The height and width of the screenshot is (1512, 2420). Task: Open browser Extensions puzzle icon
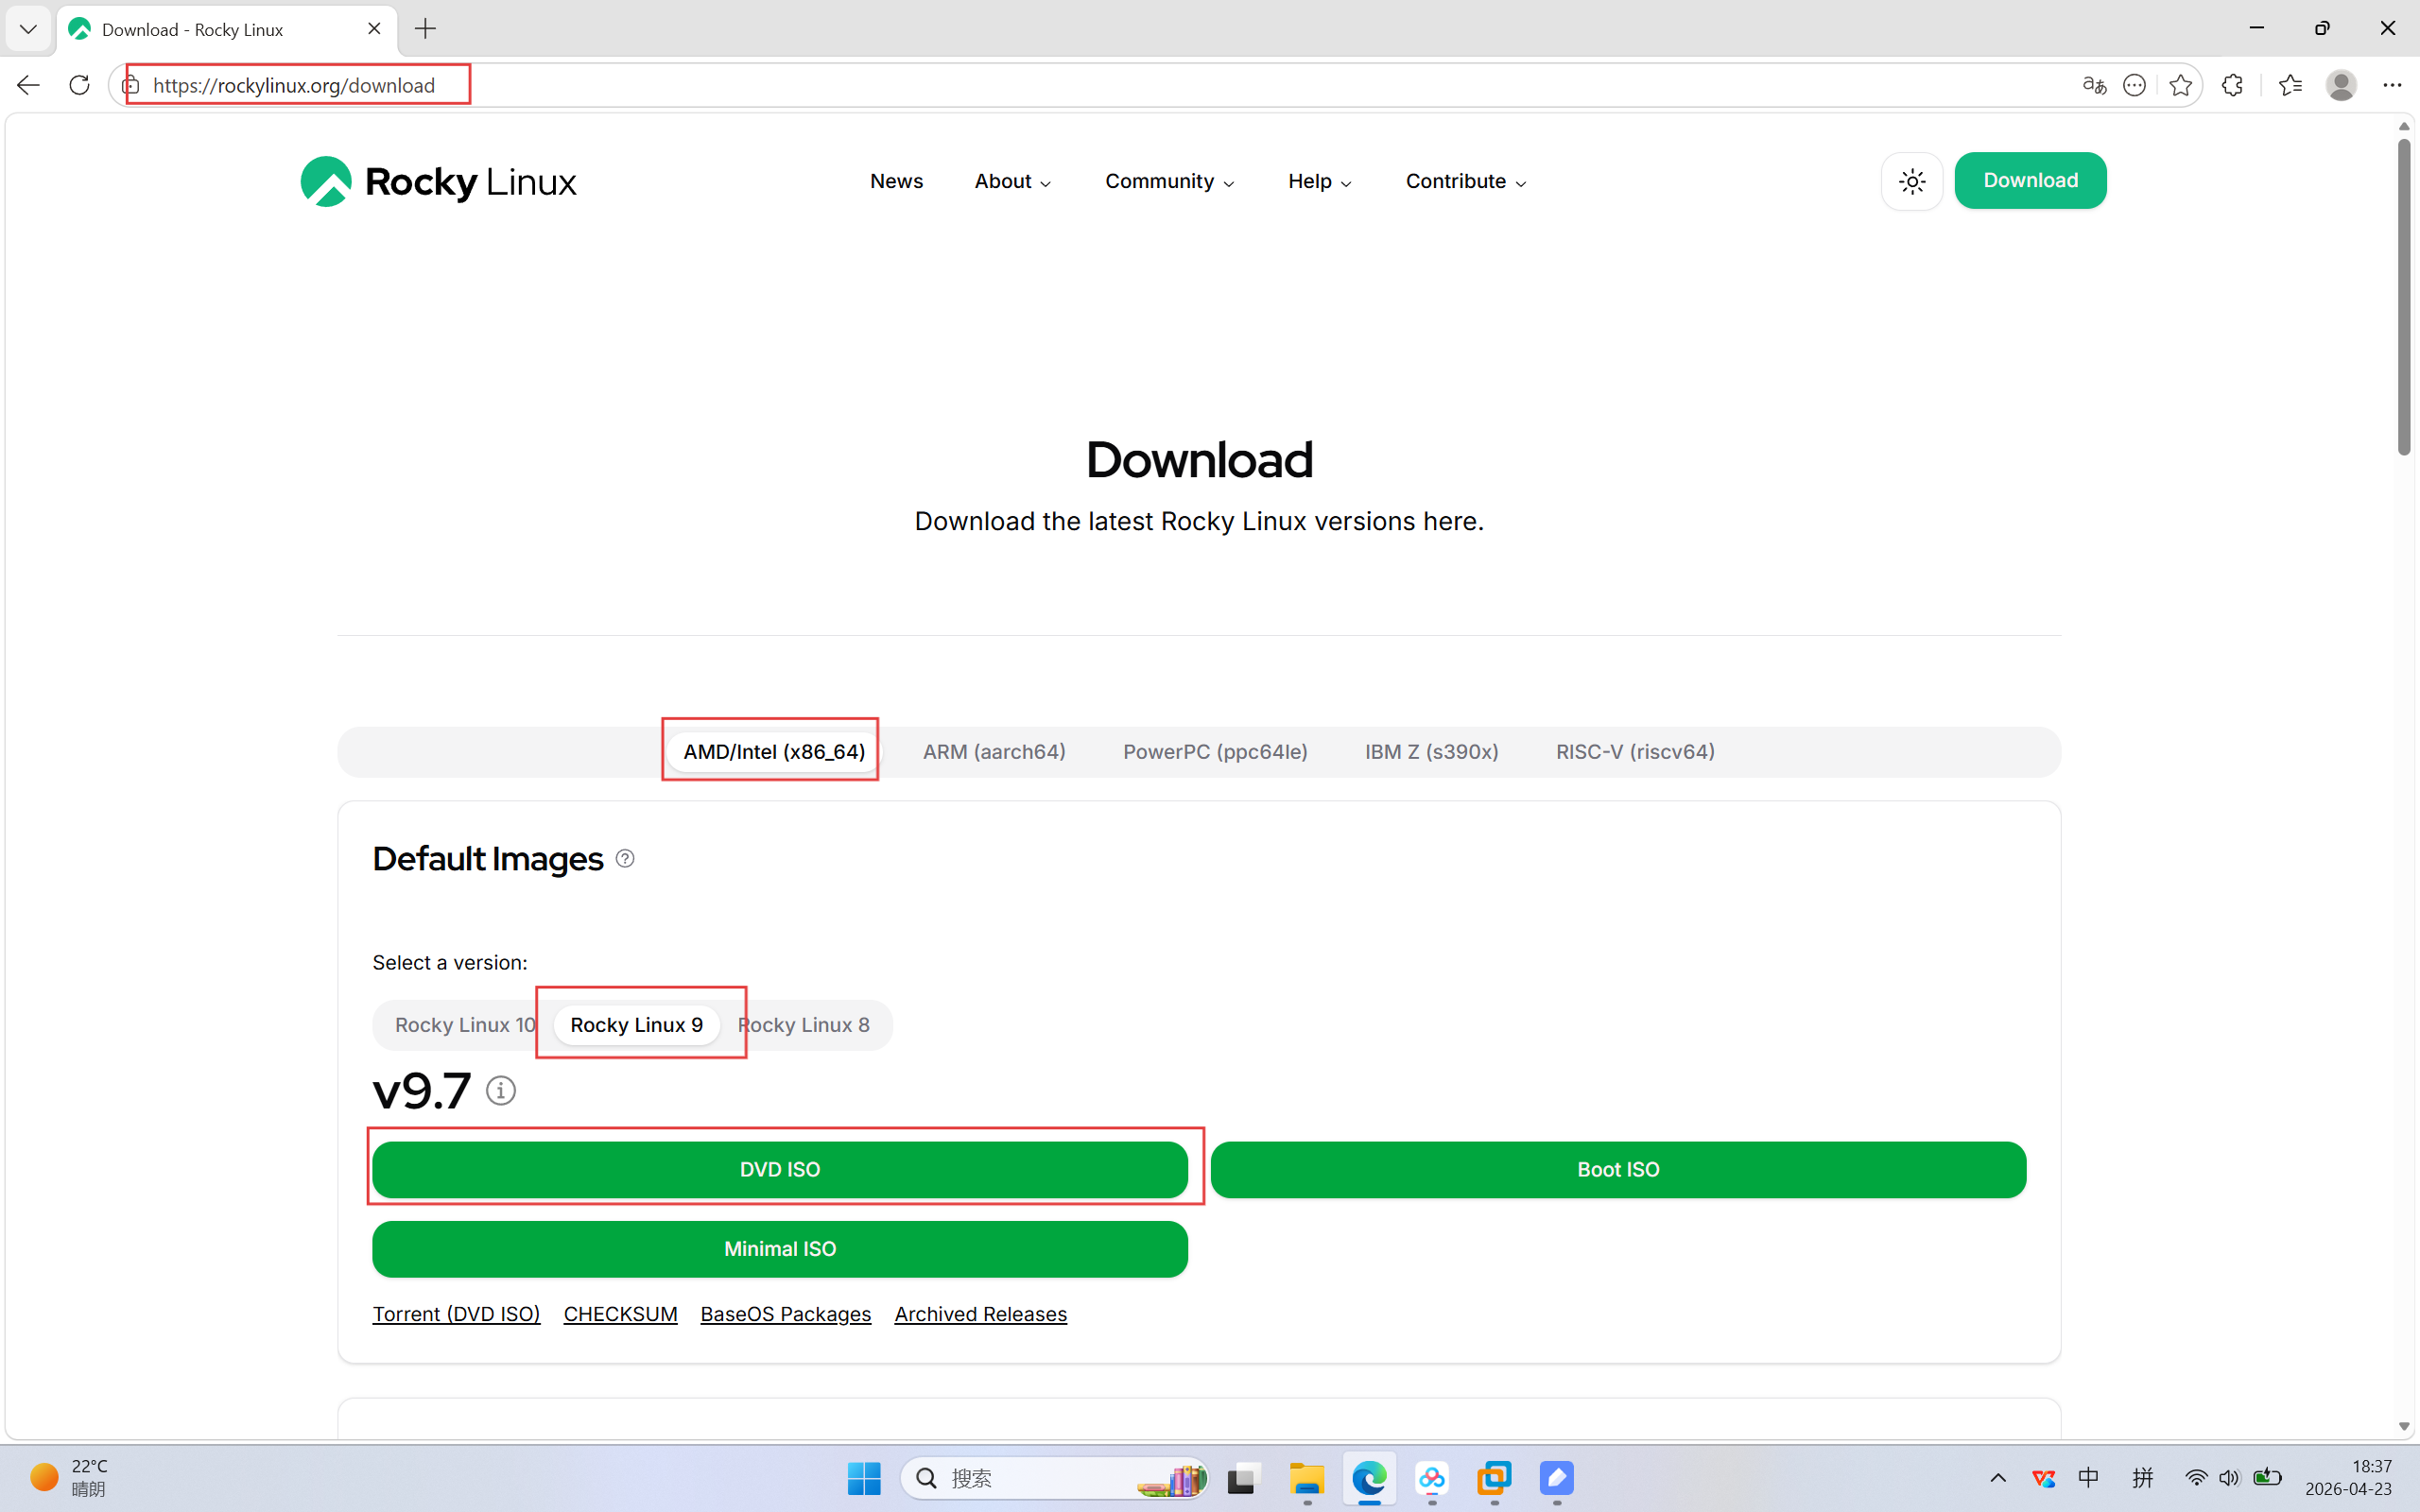pyautogui.click(x=2232, y=85)
